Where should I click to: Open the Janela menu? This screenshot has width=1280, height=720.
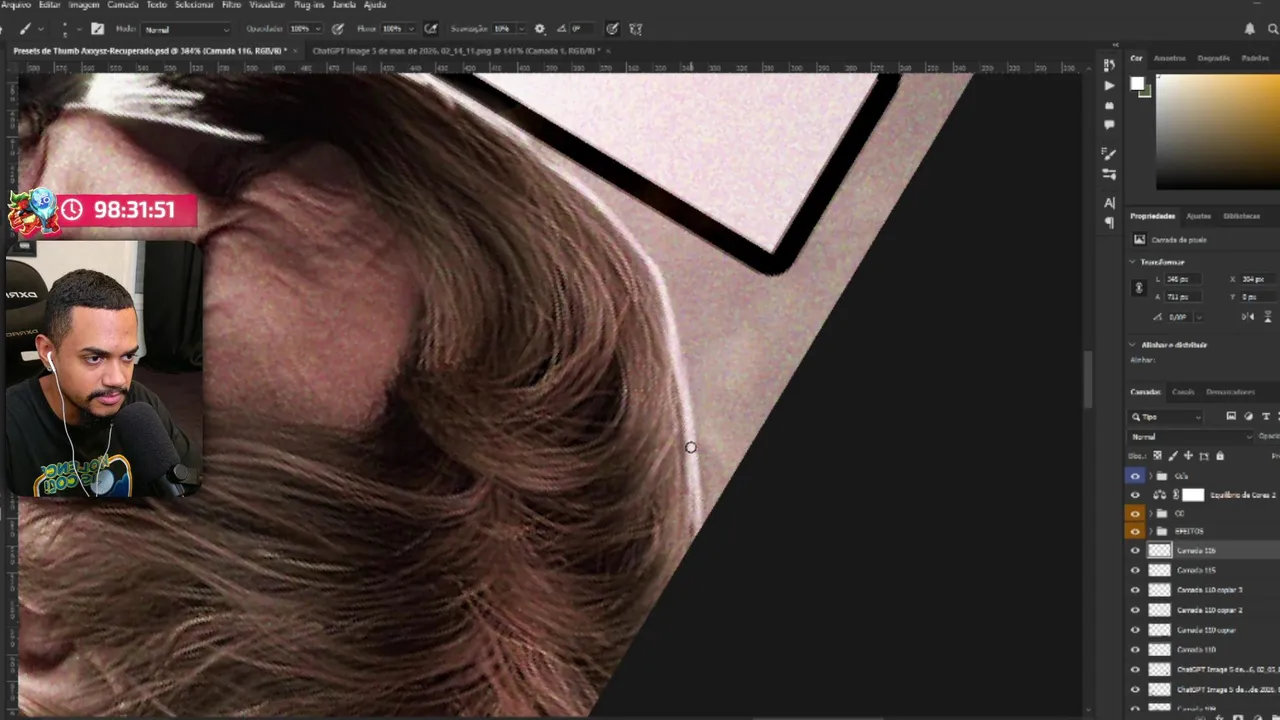344,5
